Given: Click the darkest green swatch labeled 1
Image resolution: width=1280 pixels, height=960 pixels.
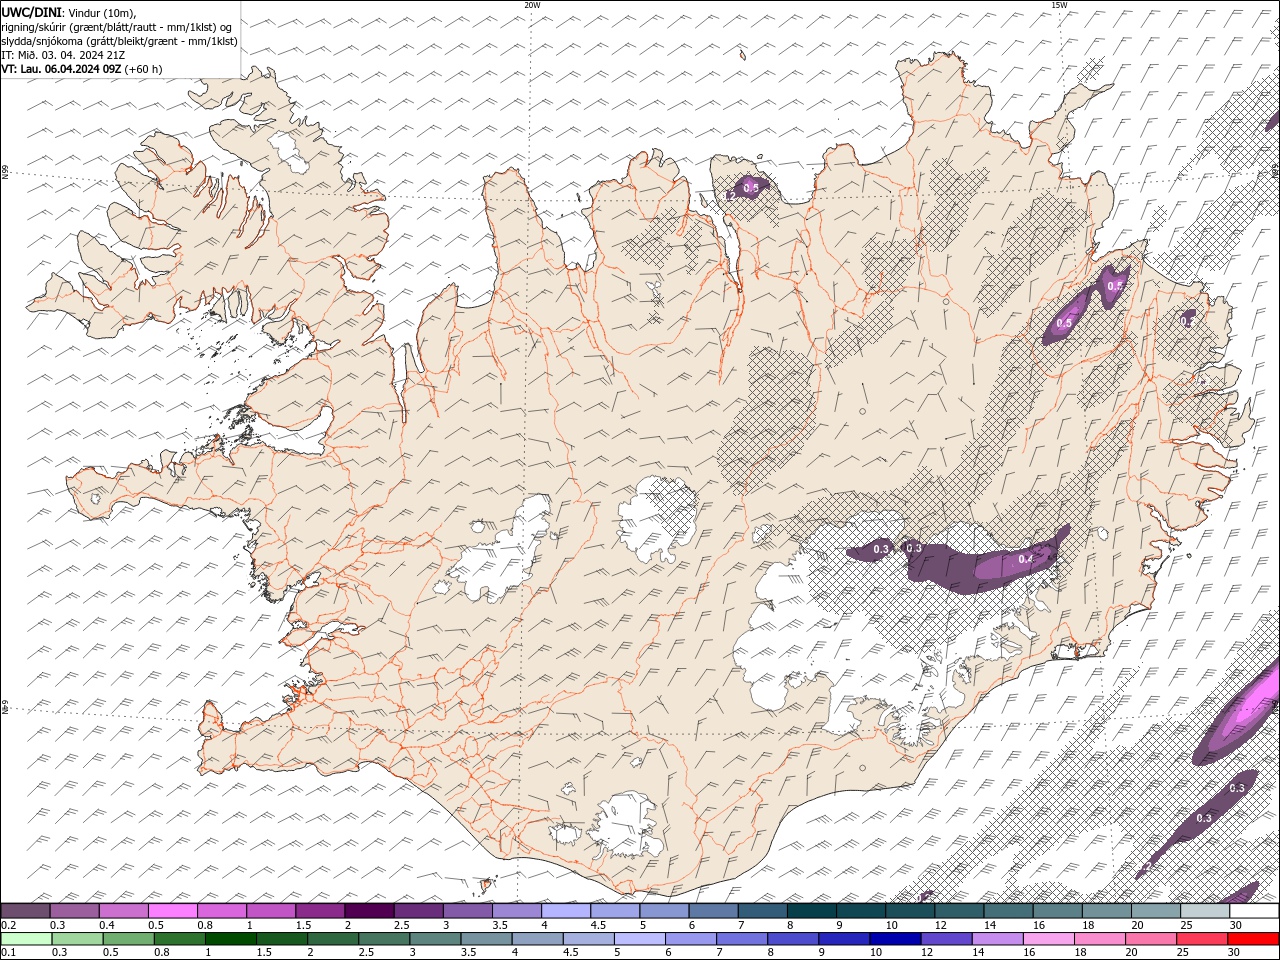Looking at the screenshot, I should point(231,939).
